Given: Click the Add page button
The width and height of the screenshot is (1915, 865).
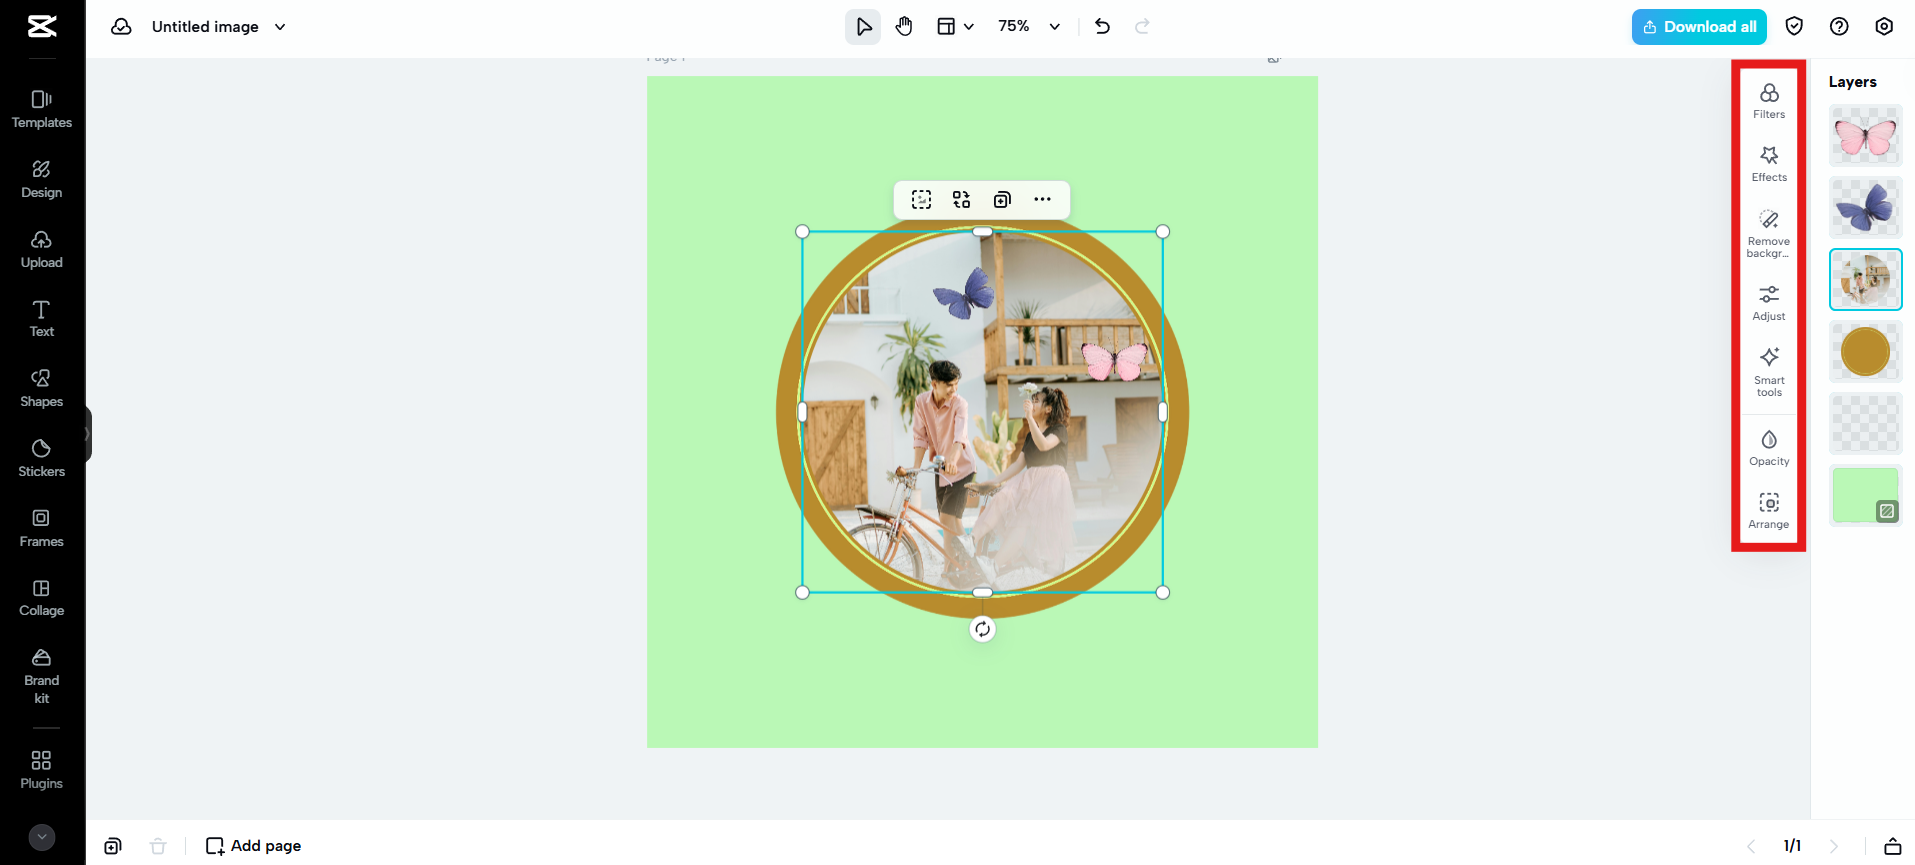Looking at the screenshot, I should tap(253, 846).
